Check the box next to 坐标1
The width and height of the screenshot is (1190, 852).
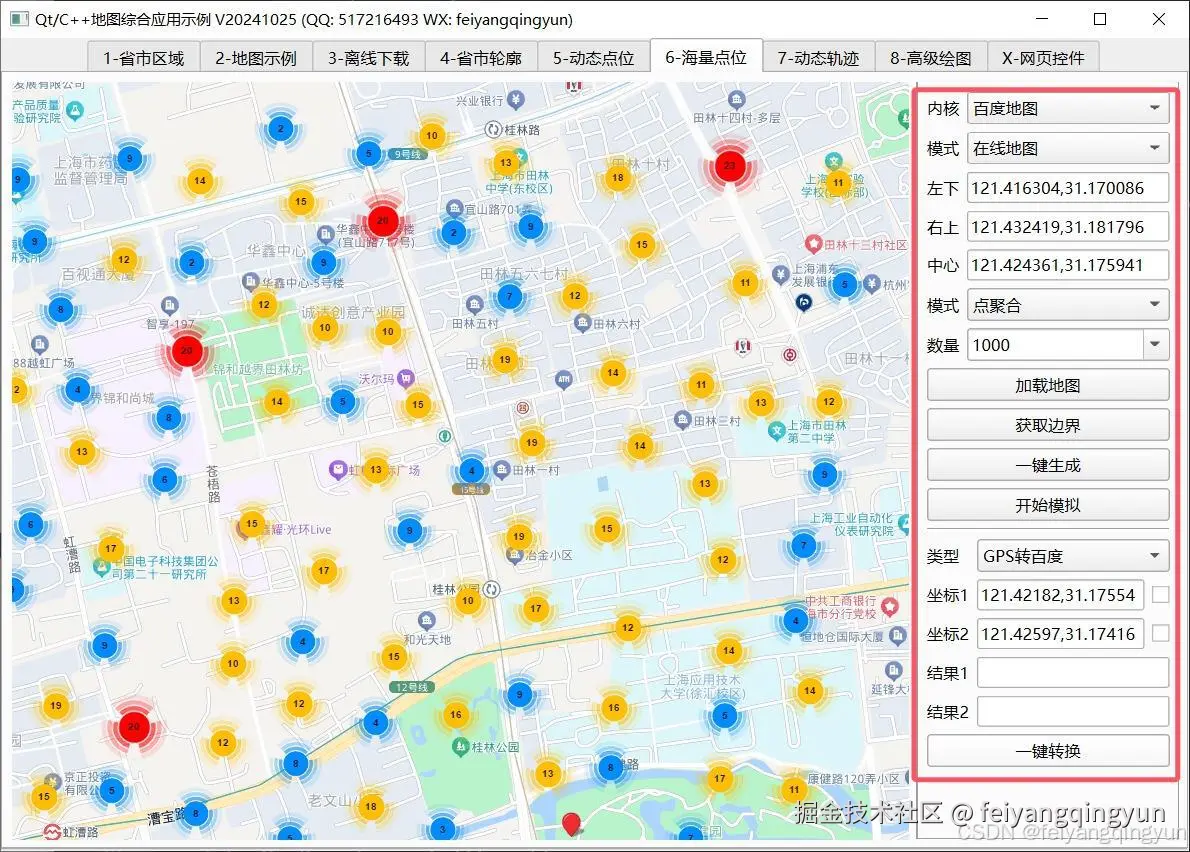(x=1160, y=594)
